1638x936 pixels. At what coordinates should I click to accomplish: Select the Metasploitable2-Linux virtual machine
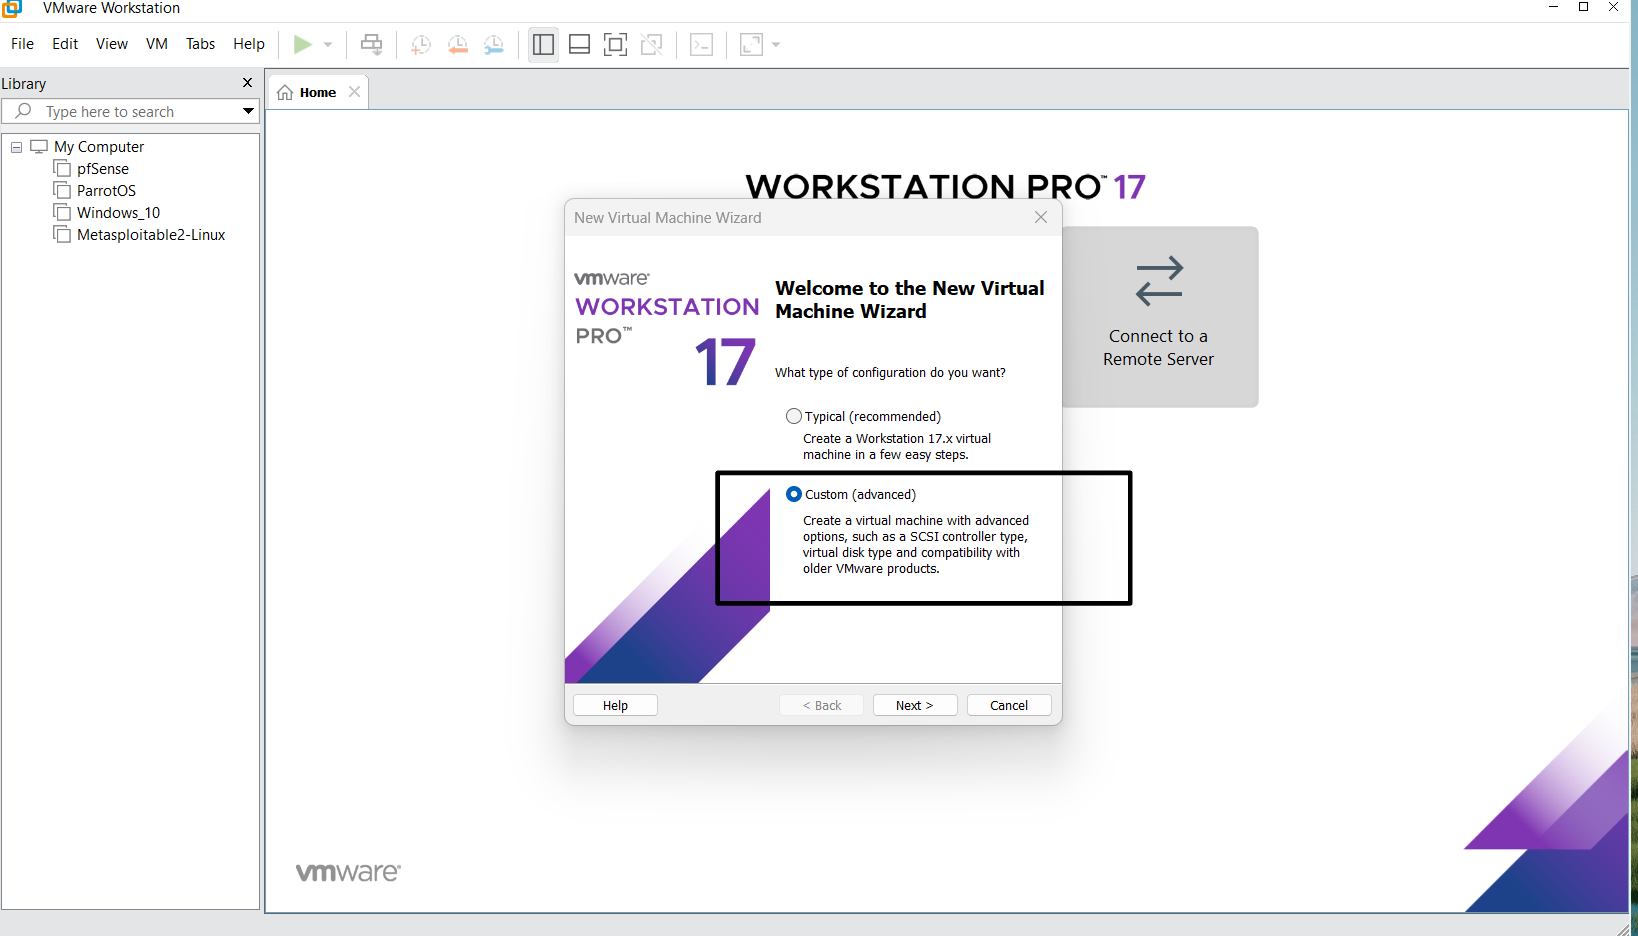pyautogui.click(x=151, y=235)
